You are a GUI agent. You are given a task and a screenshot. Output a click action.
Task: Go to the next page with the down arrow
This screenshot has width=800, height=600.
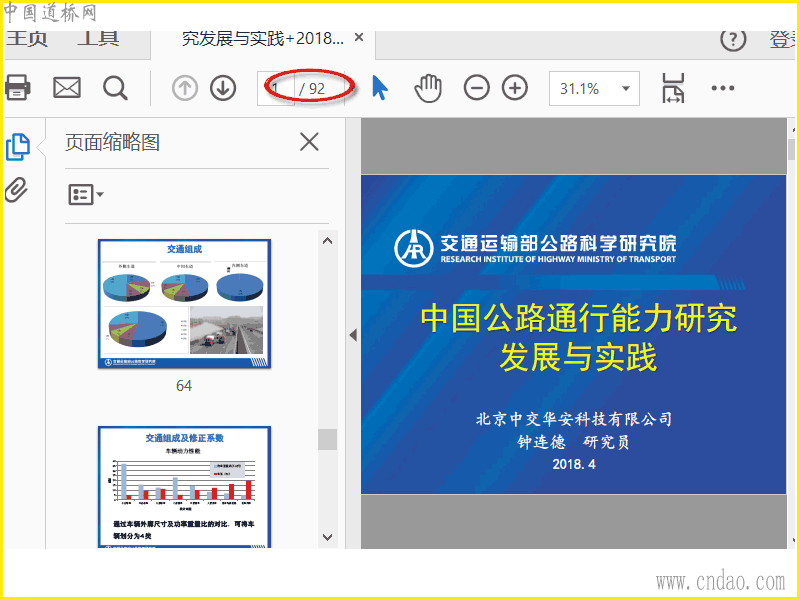click(223, 88)
